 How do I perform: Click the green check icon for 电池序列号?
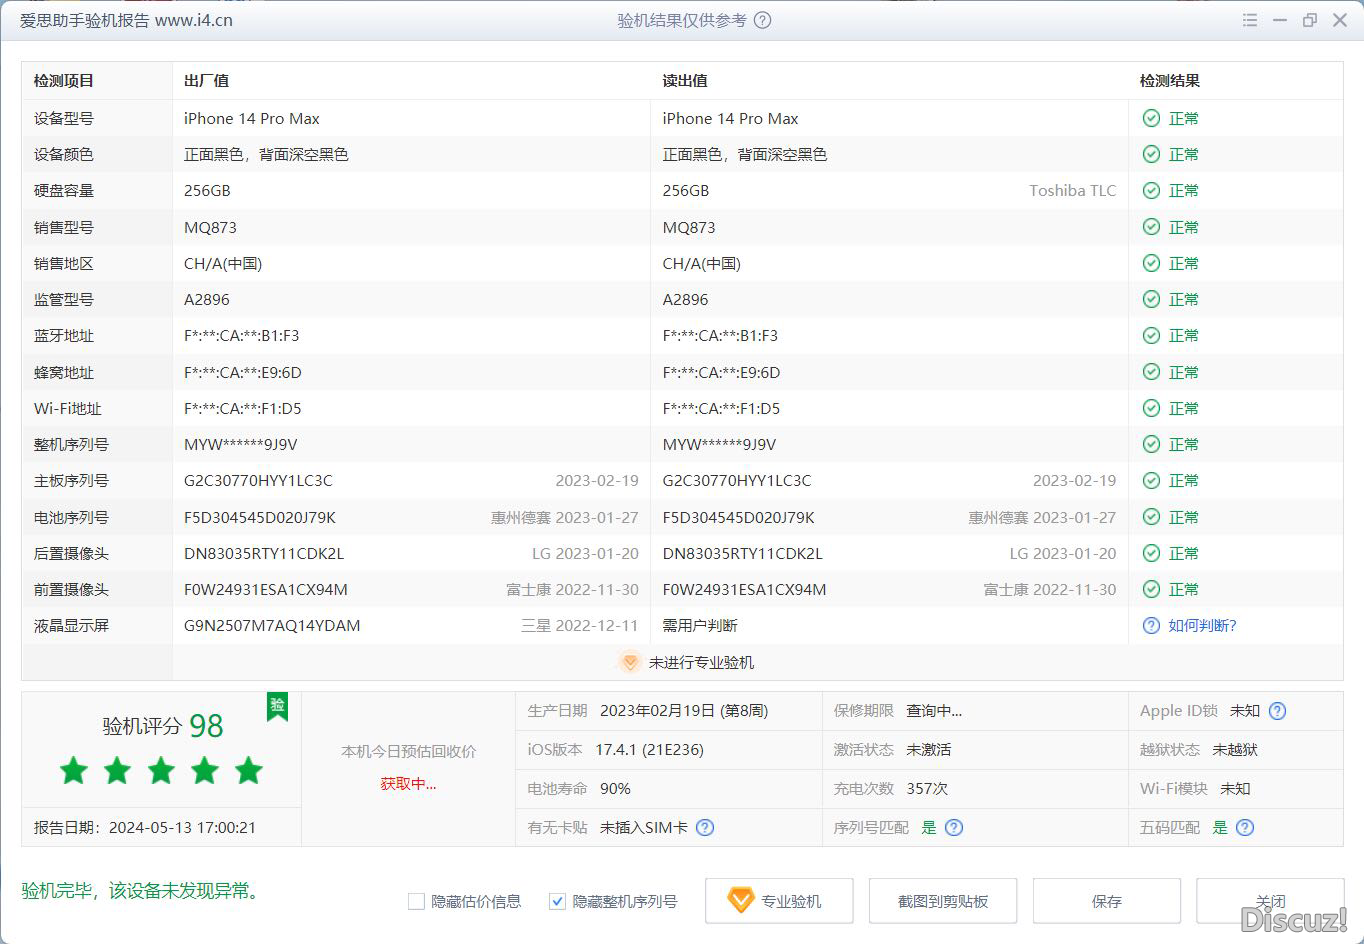click(1151, 517)
